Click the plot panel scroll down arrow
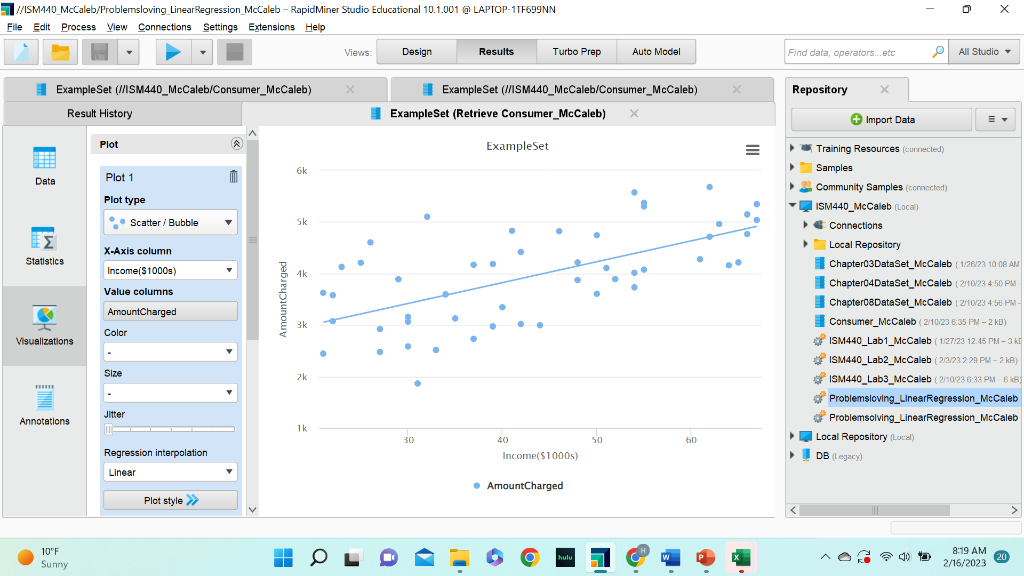The image size is (1024, 576). (x=253, y=510)
